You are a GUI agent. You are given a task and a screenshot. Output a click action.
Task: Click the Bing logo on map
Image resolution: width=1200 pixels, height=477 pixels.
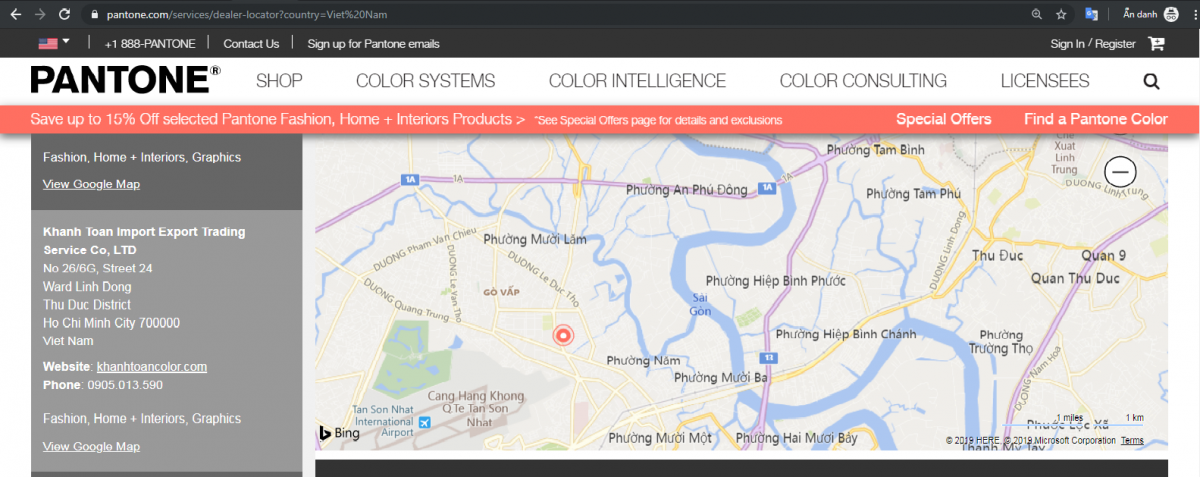coord(340,433)
